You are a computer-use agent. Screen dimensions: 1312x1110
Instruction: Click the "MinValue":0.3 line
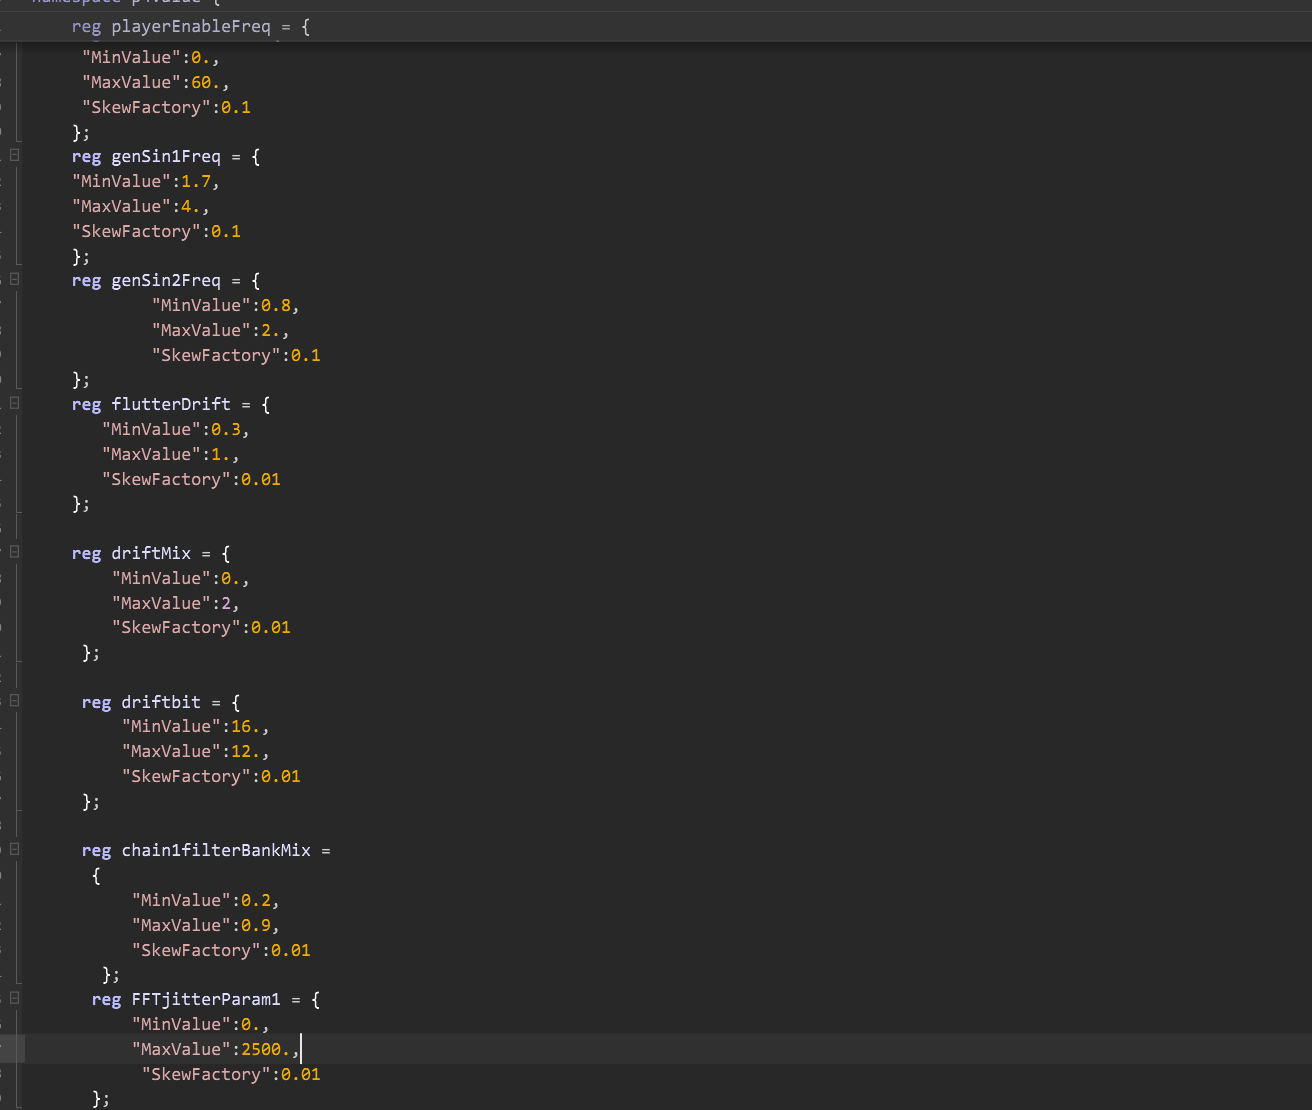(x=176, y=429)
